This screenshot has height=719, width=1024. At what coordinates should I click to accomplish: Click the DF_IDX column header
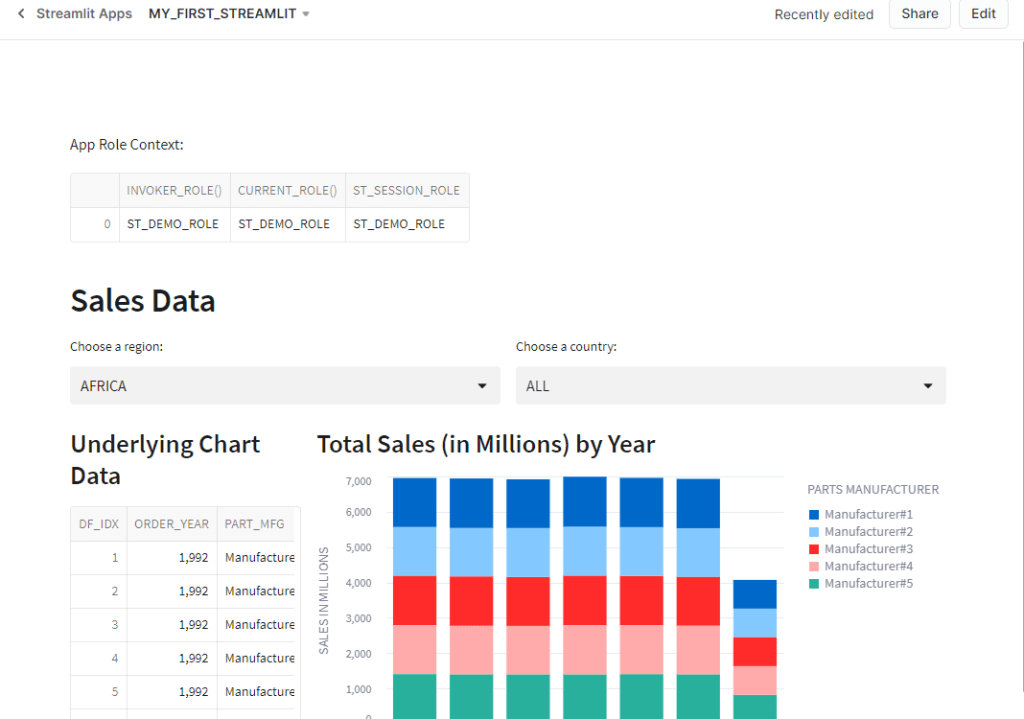(x=98, y=524)
